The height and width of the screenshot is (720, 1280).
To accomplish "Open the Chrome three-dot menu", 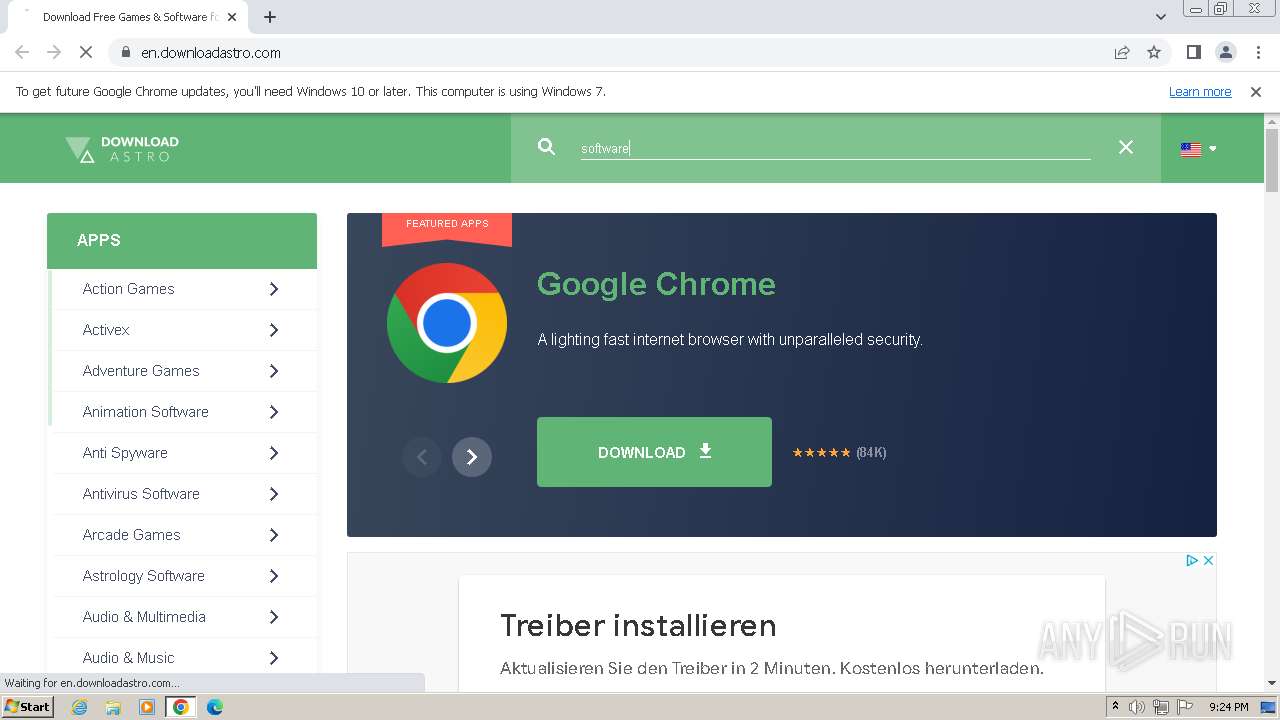I will (1257, 52).
